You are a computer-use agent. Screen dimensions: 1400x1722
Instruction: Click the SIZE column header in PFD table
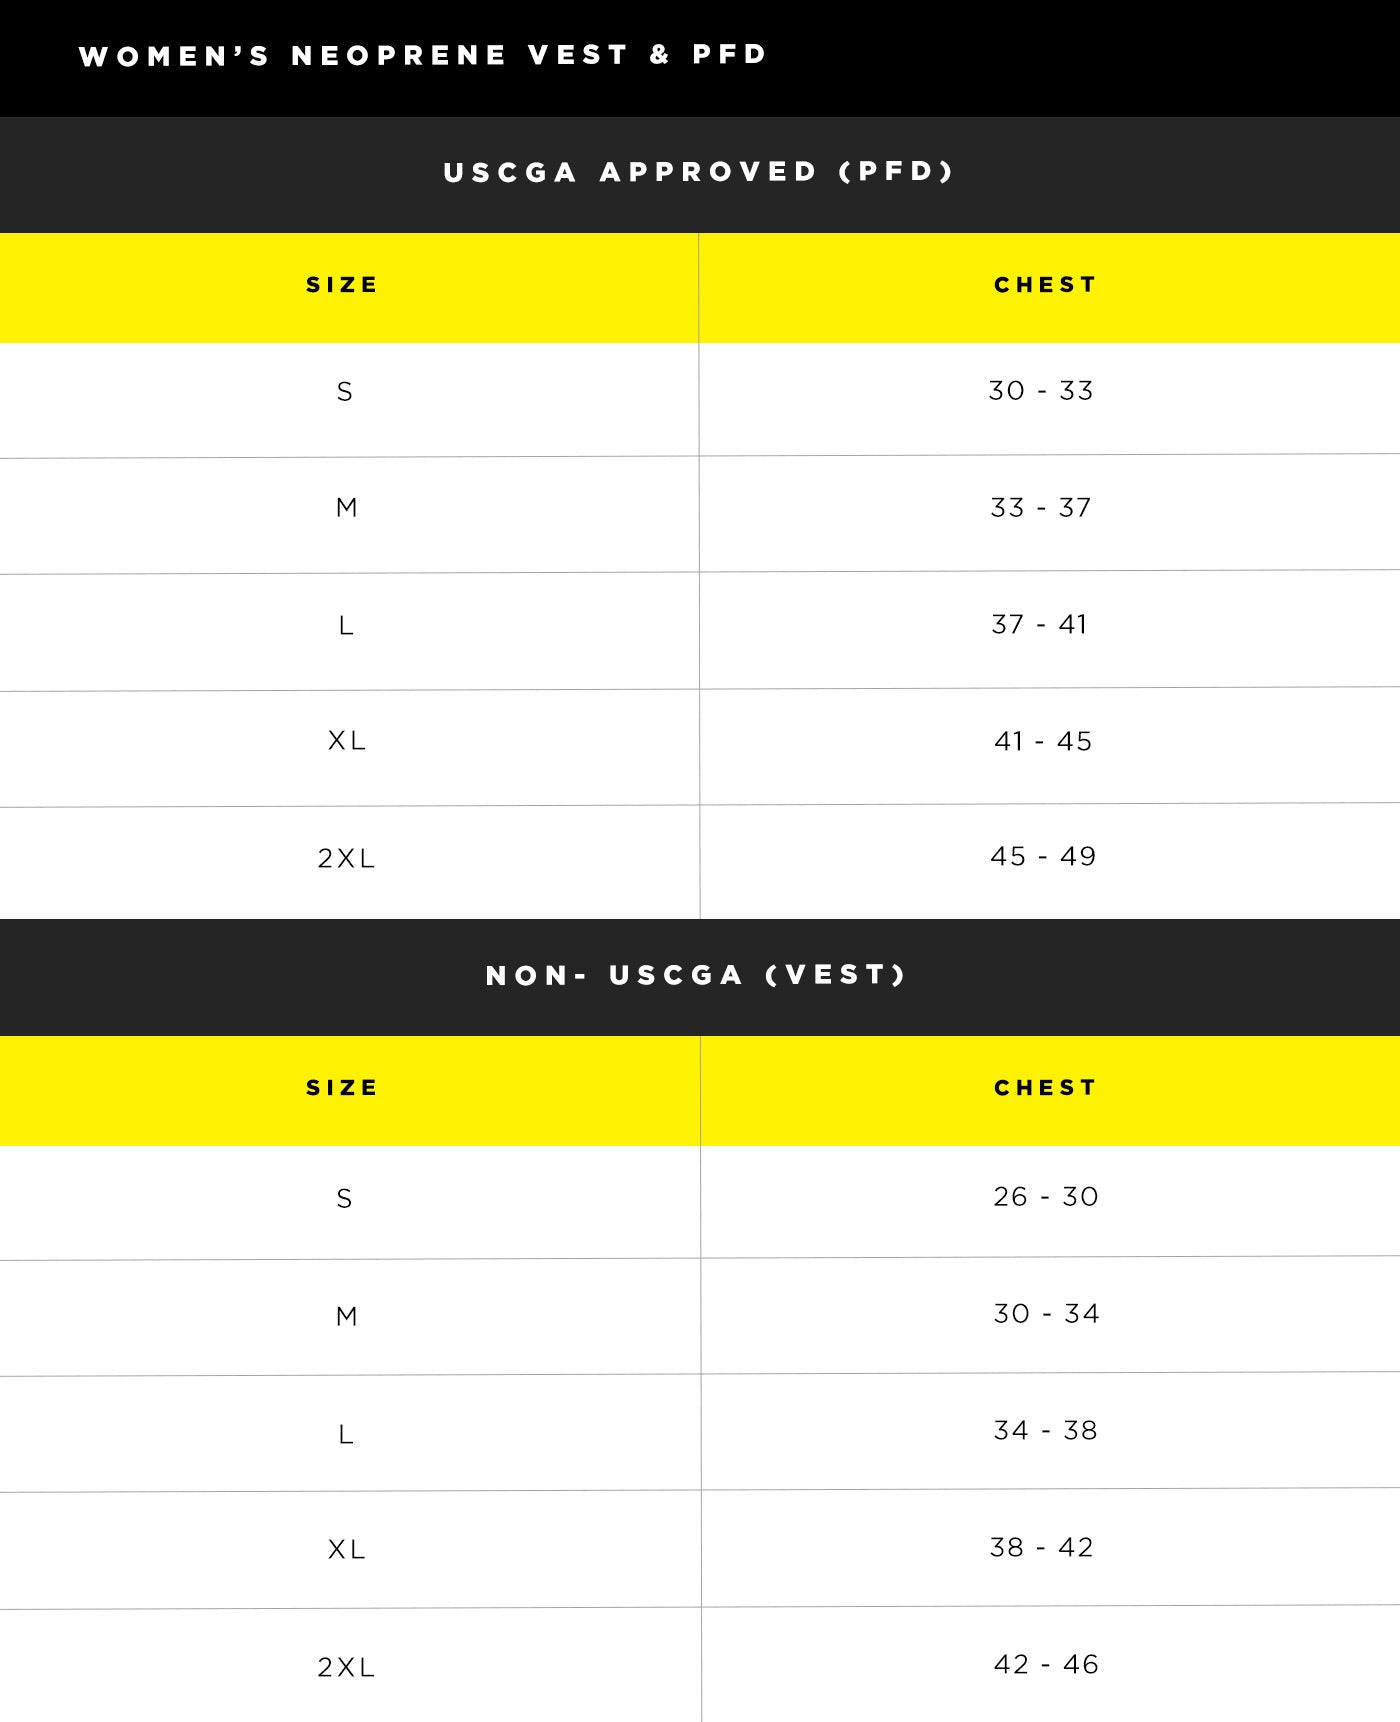[342, 285]
